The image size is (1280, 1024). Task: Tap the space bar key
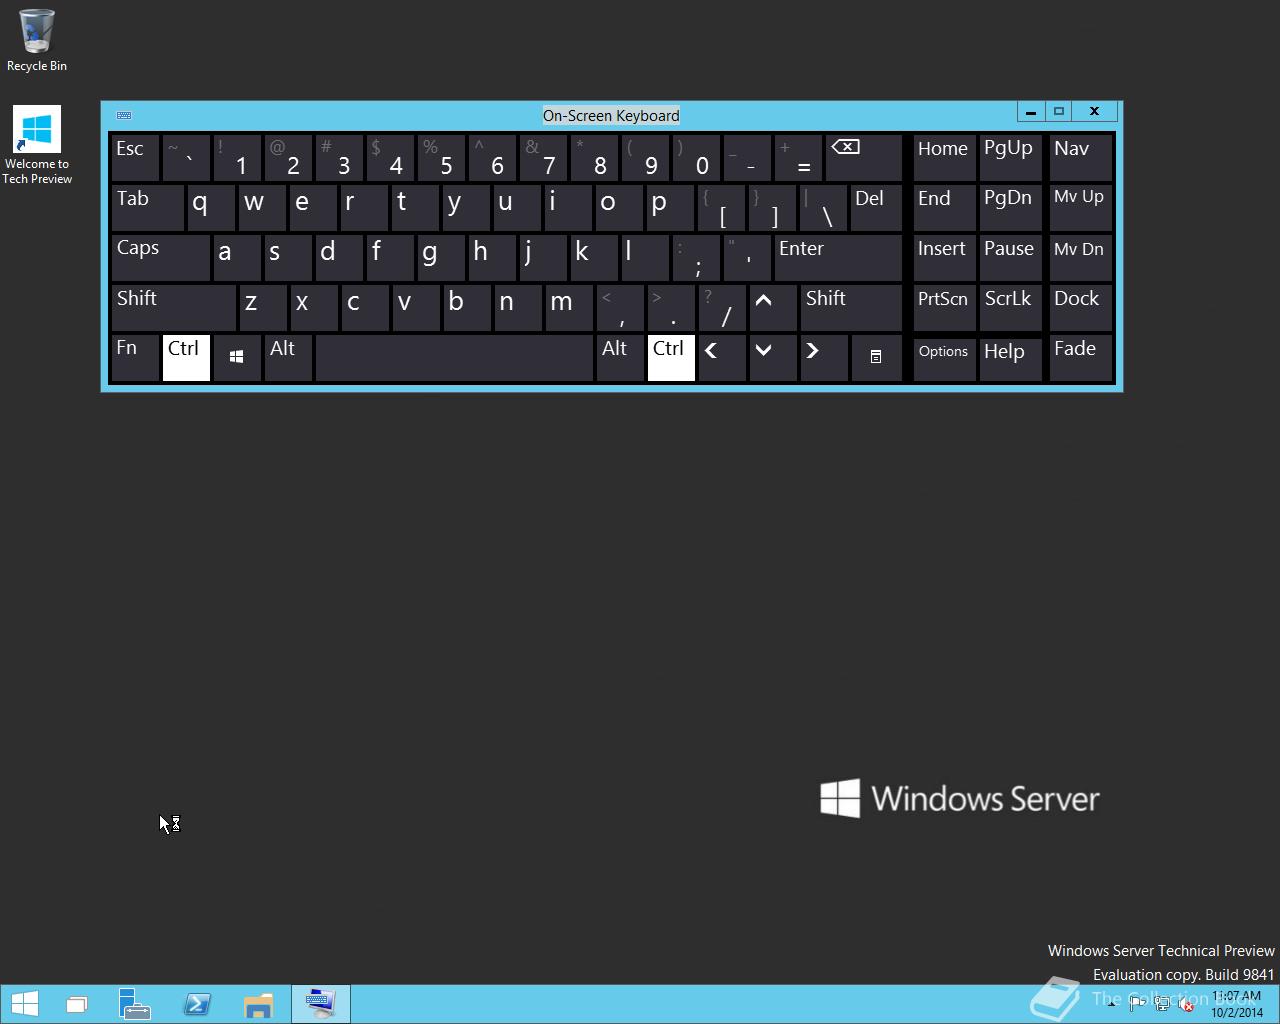(454, 358)
